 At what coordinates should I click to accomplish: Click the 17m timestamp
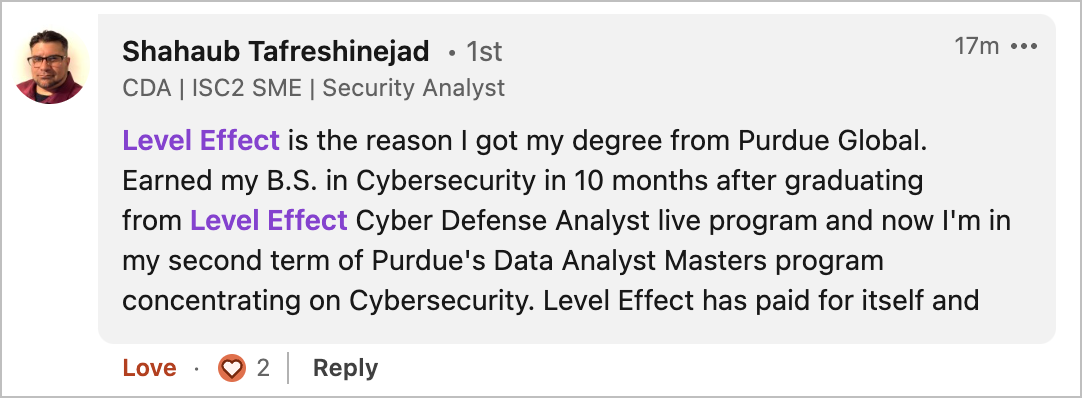pyautogui.click(x=976, y=46)
